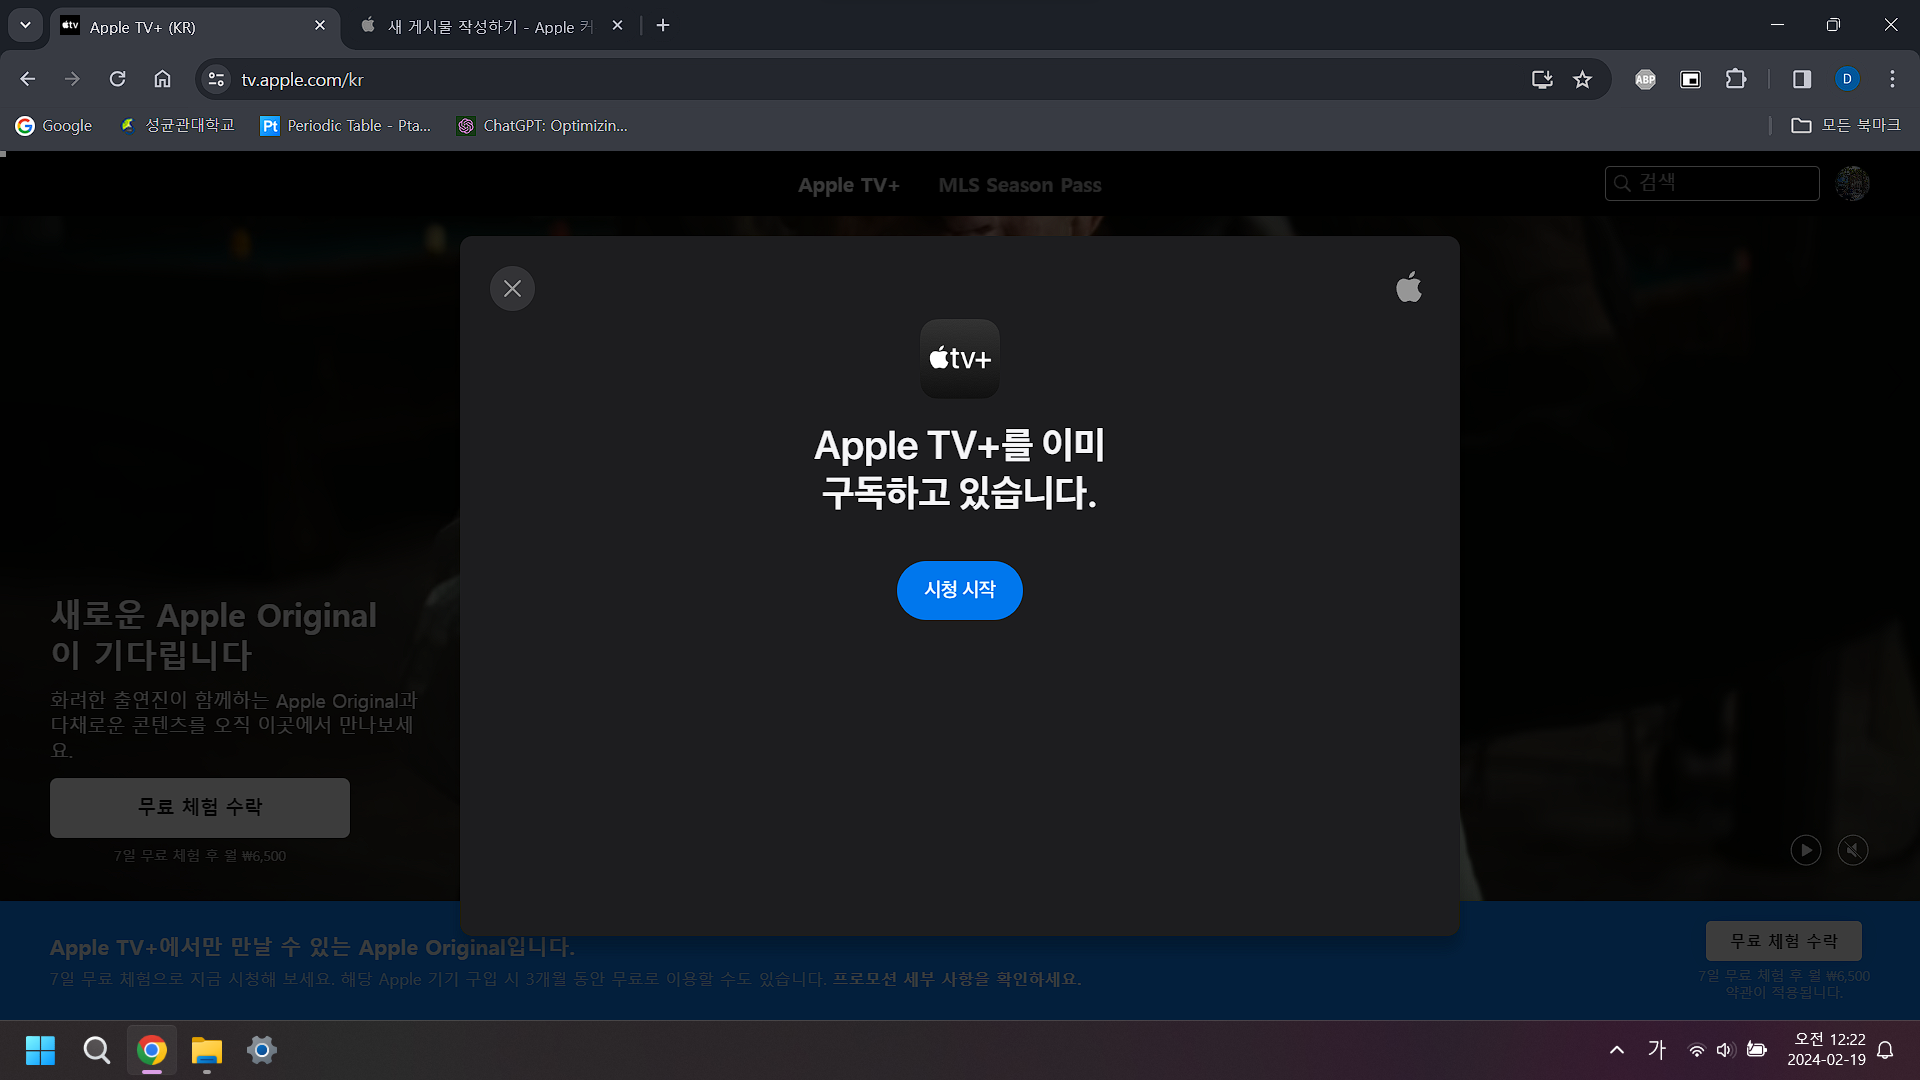Open the Chrome extensions puzzle icon

point(1736,79)
